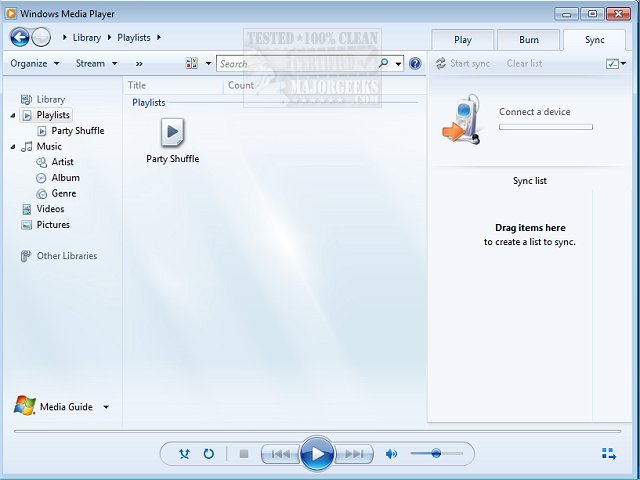Click into the Search input field
Screen dimensions: 640x480
click(x=298, y=64)
